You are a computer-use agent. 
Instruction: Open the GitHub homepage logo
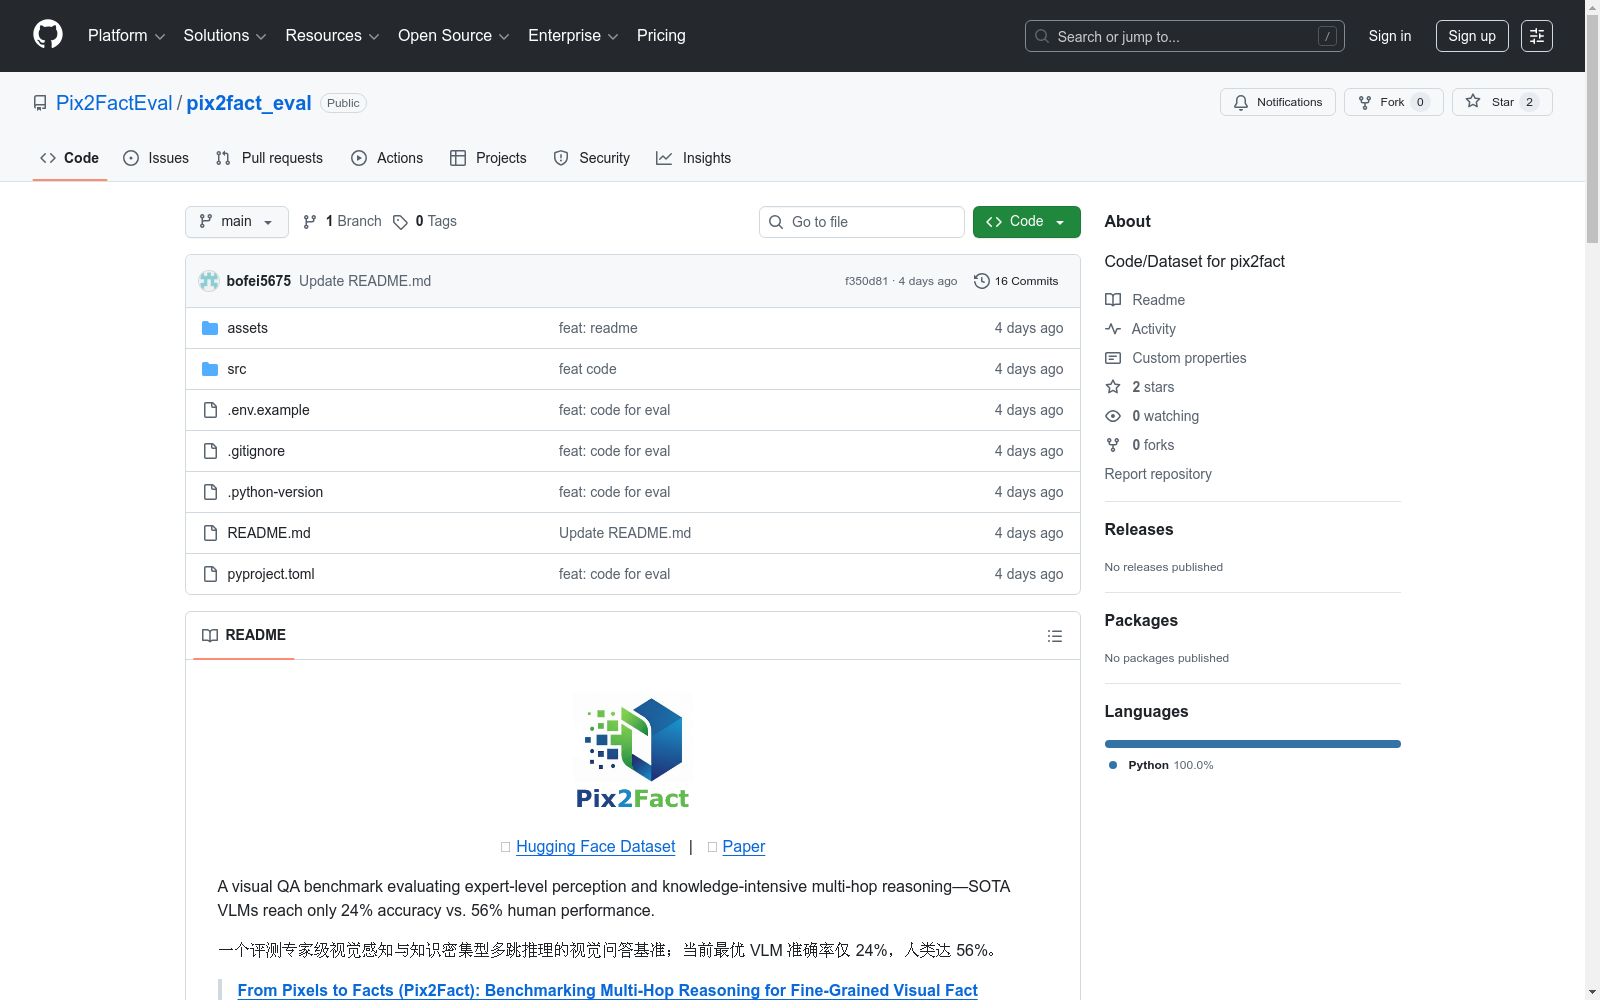48,35
